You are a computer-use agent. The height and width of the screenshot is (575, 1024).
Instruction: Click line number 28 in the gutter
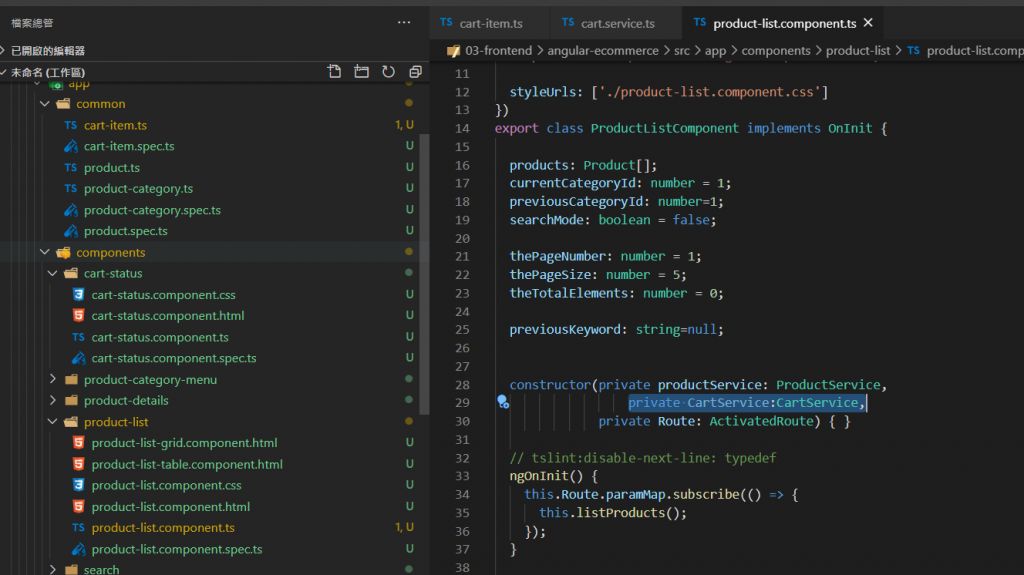coord(461,385)
